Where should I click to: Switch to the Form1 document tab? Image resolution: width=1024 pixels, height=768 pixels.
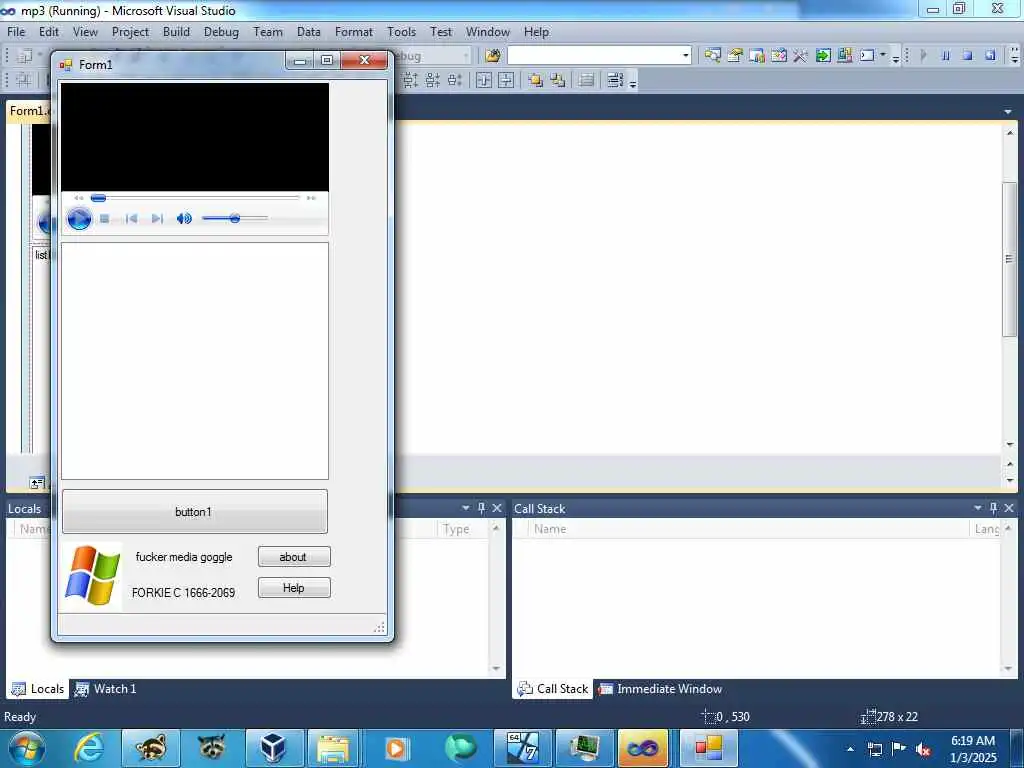(27, 110)
